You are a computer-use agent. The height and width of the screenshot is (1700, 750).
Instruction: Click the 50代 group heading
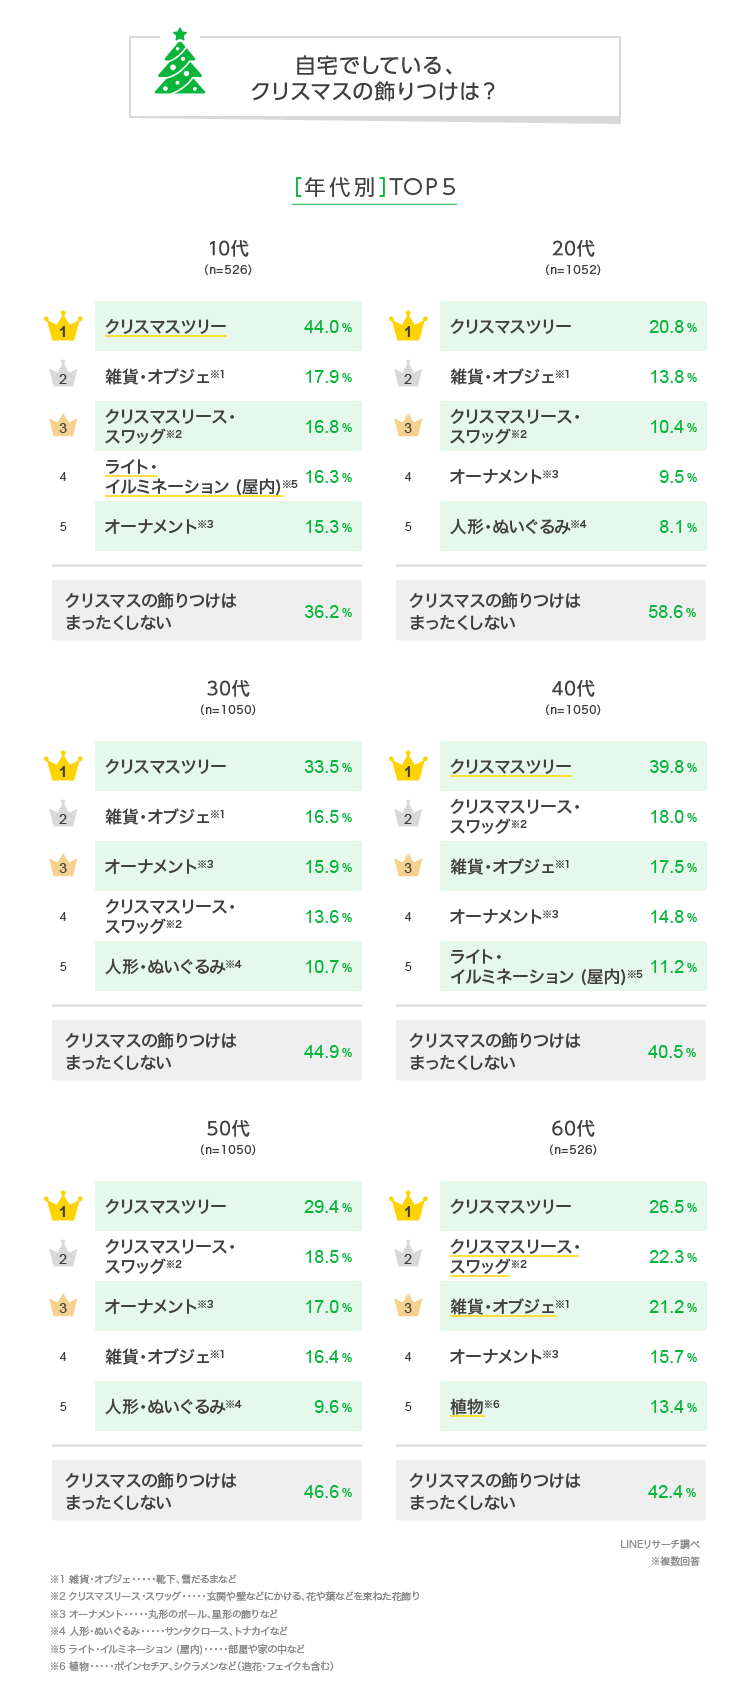click(x=228, y=1128)
